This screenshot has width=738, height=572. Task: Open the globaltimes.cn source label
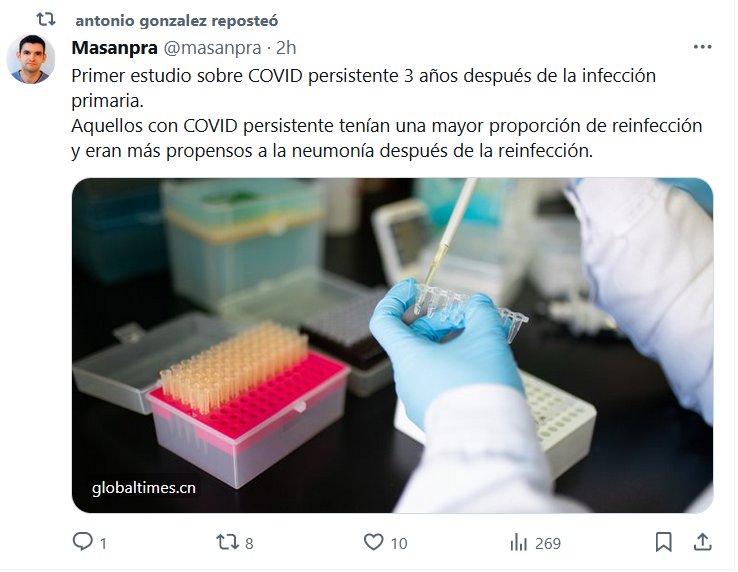pos(144,488)
